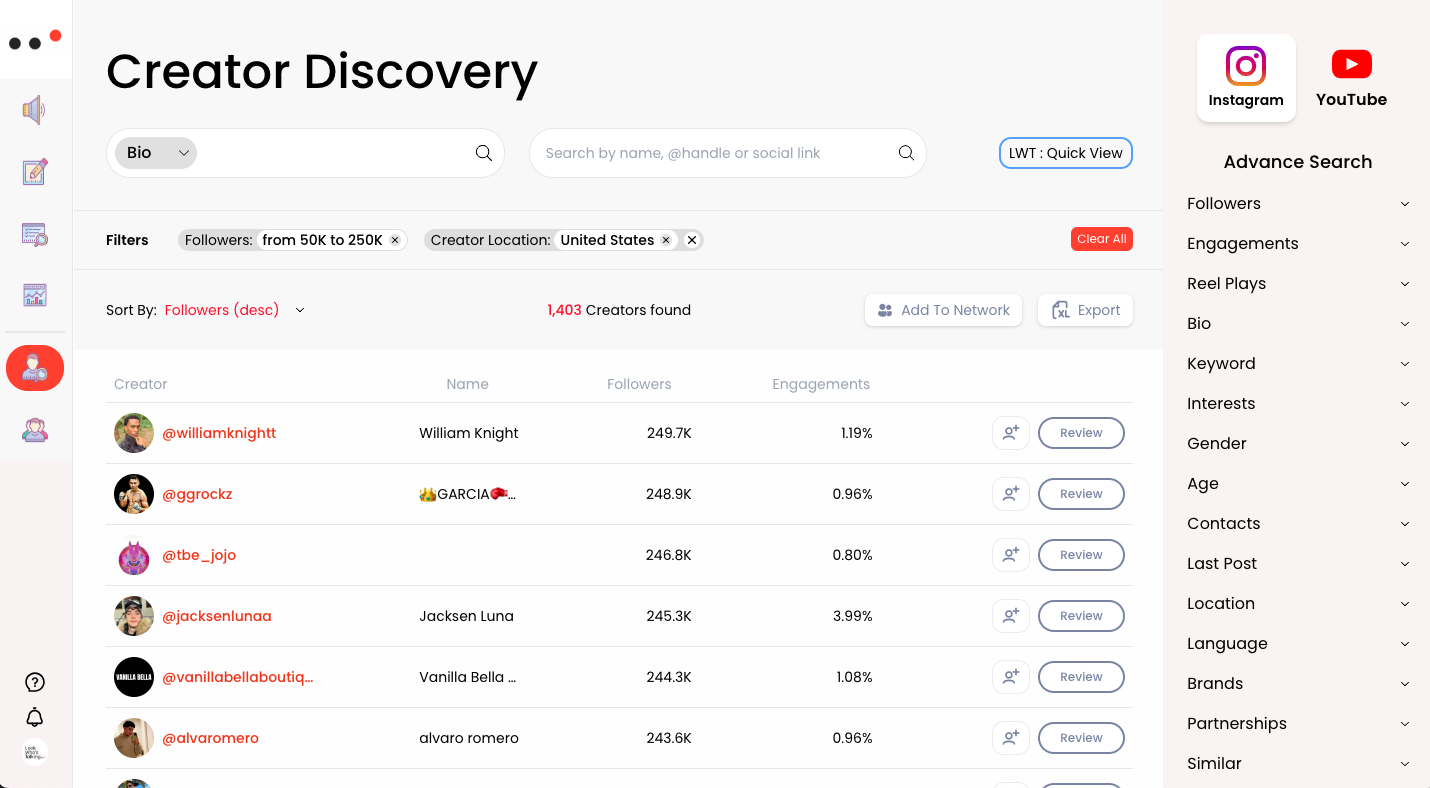Remove the United States location chip
Screen dimensions: 1430x788
click(x=666, y=240)
